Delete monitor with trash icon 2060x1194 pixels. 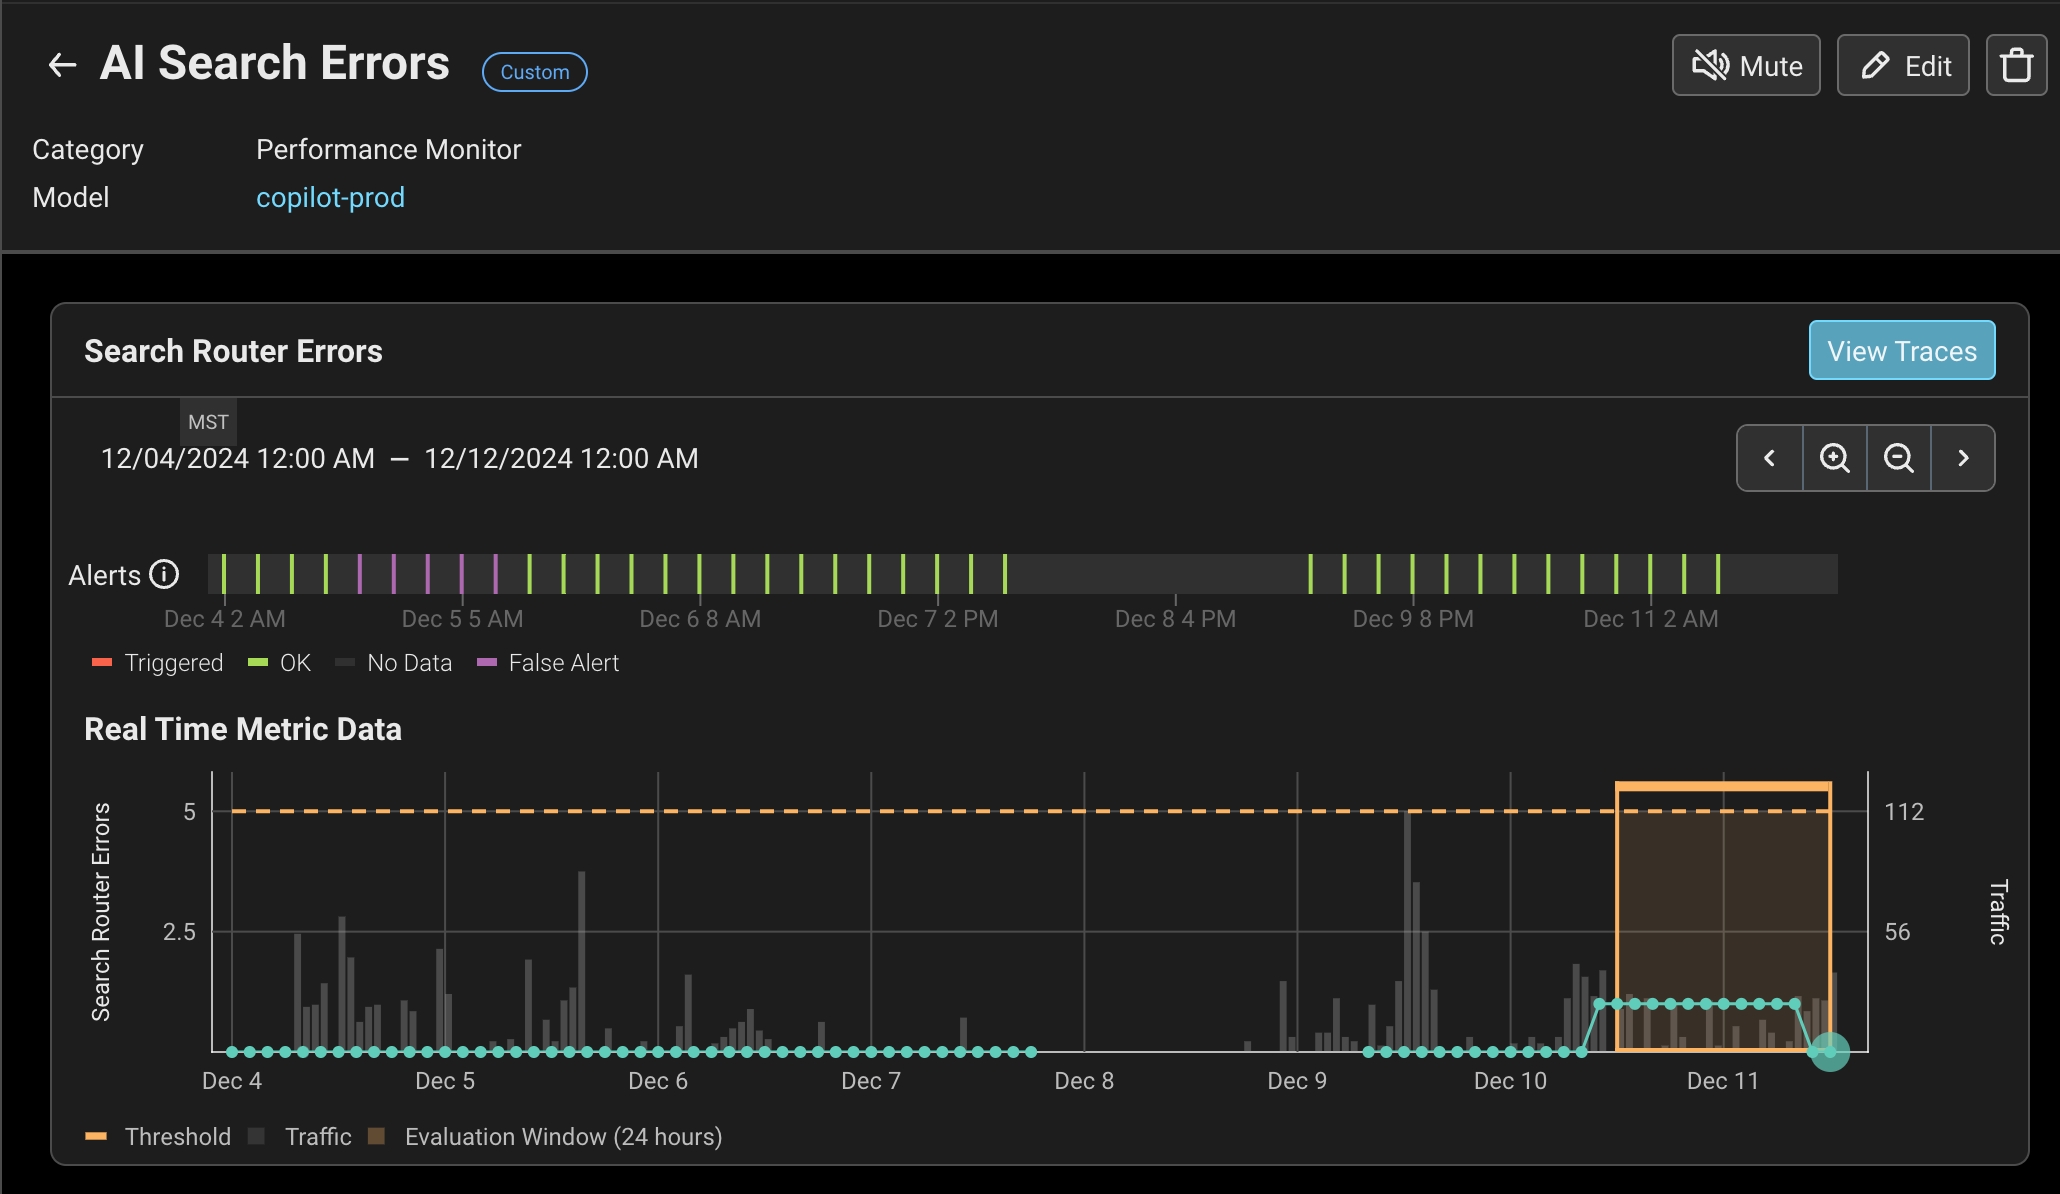(x=2016, y=66)
